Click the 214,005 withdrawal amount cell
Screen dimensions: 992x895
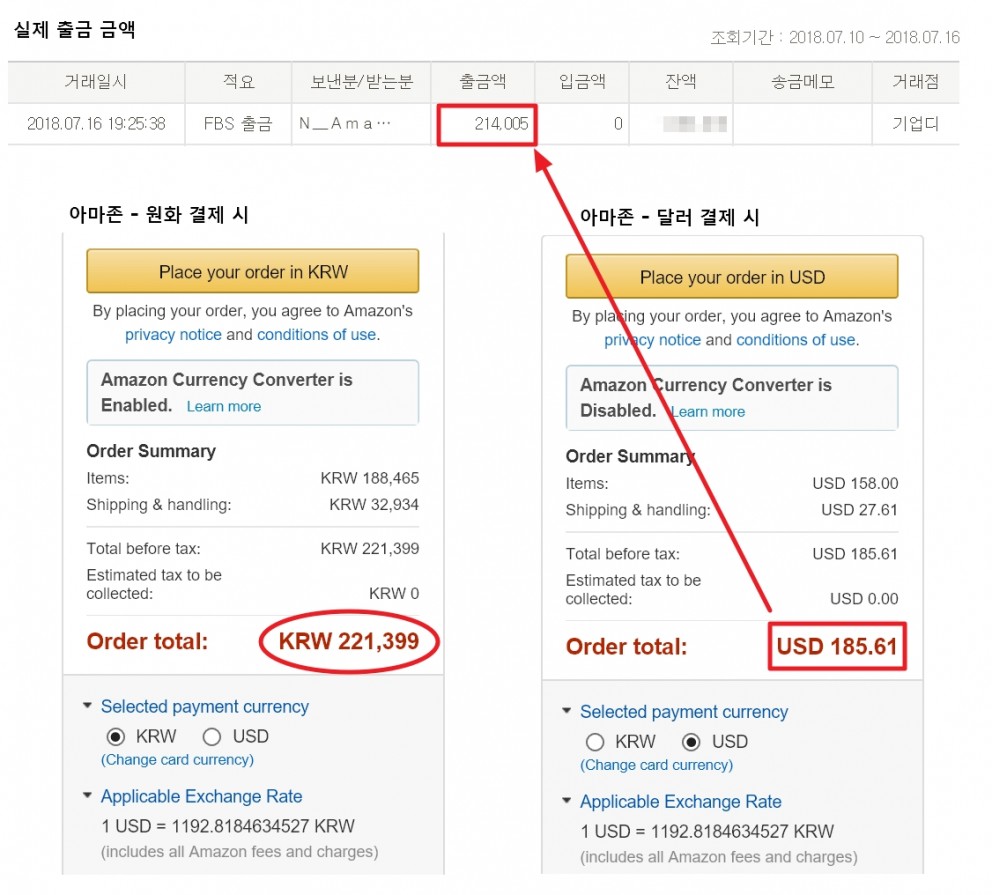pyautogui.click(x=486, y=124)
